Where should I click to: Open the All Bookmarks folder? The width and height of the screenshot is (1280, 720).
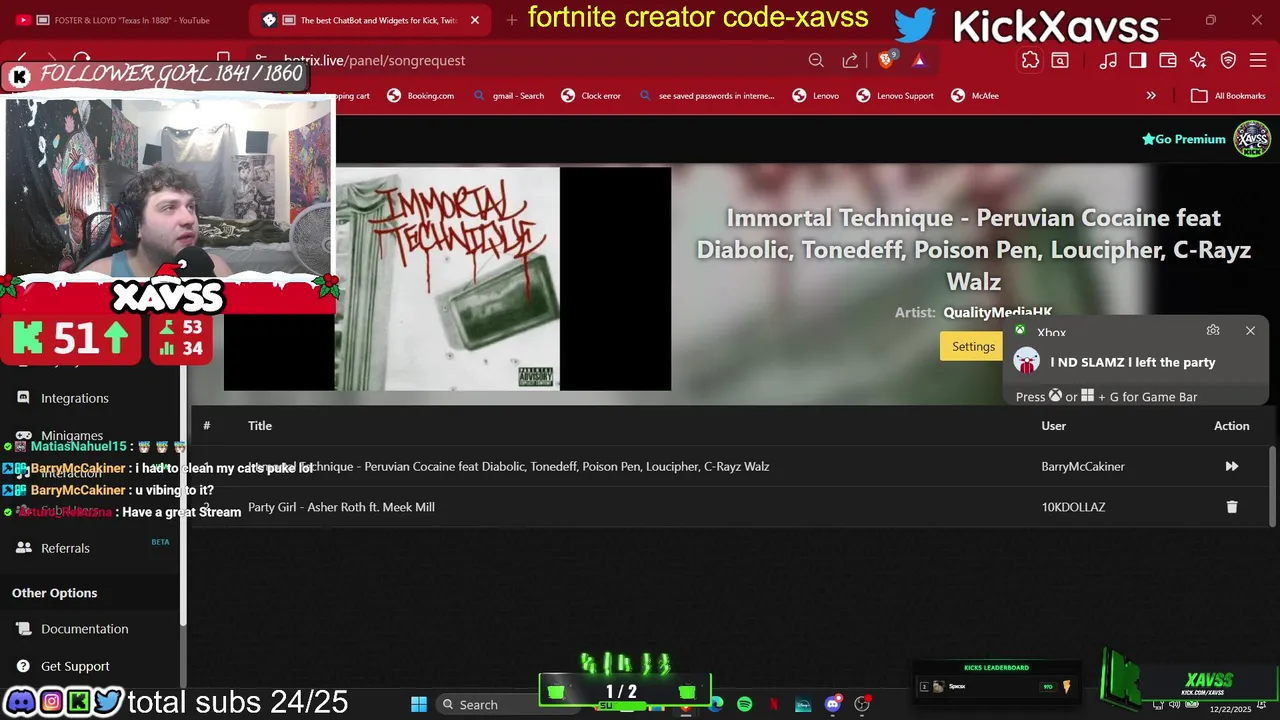pos(1229,96)
